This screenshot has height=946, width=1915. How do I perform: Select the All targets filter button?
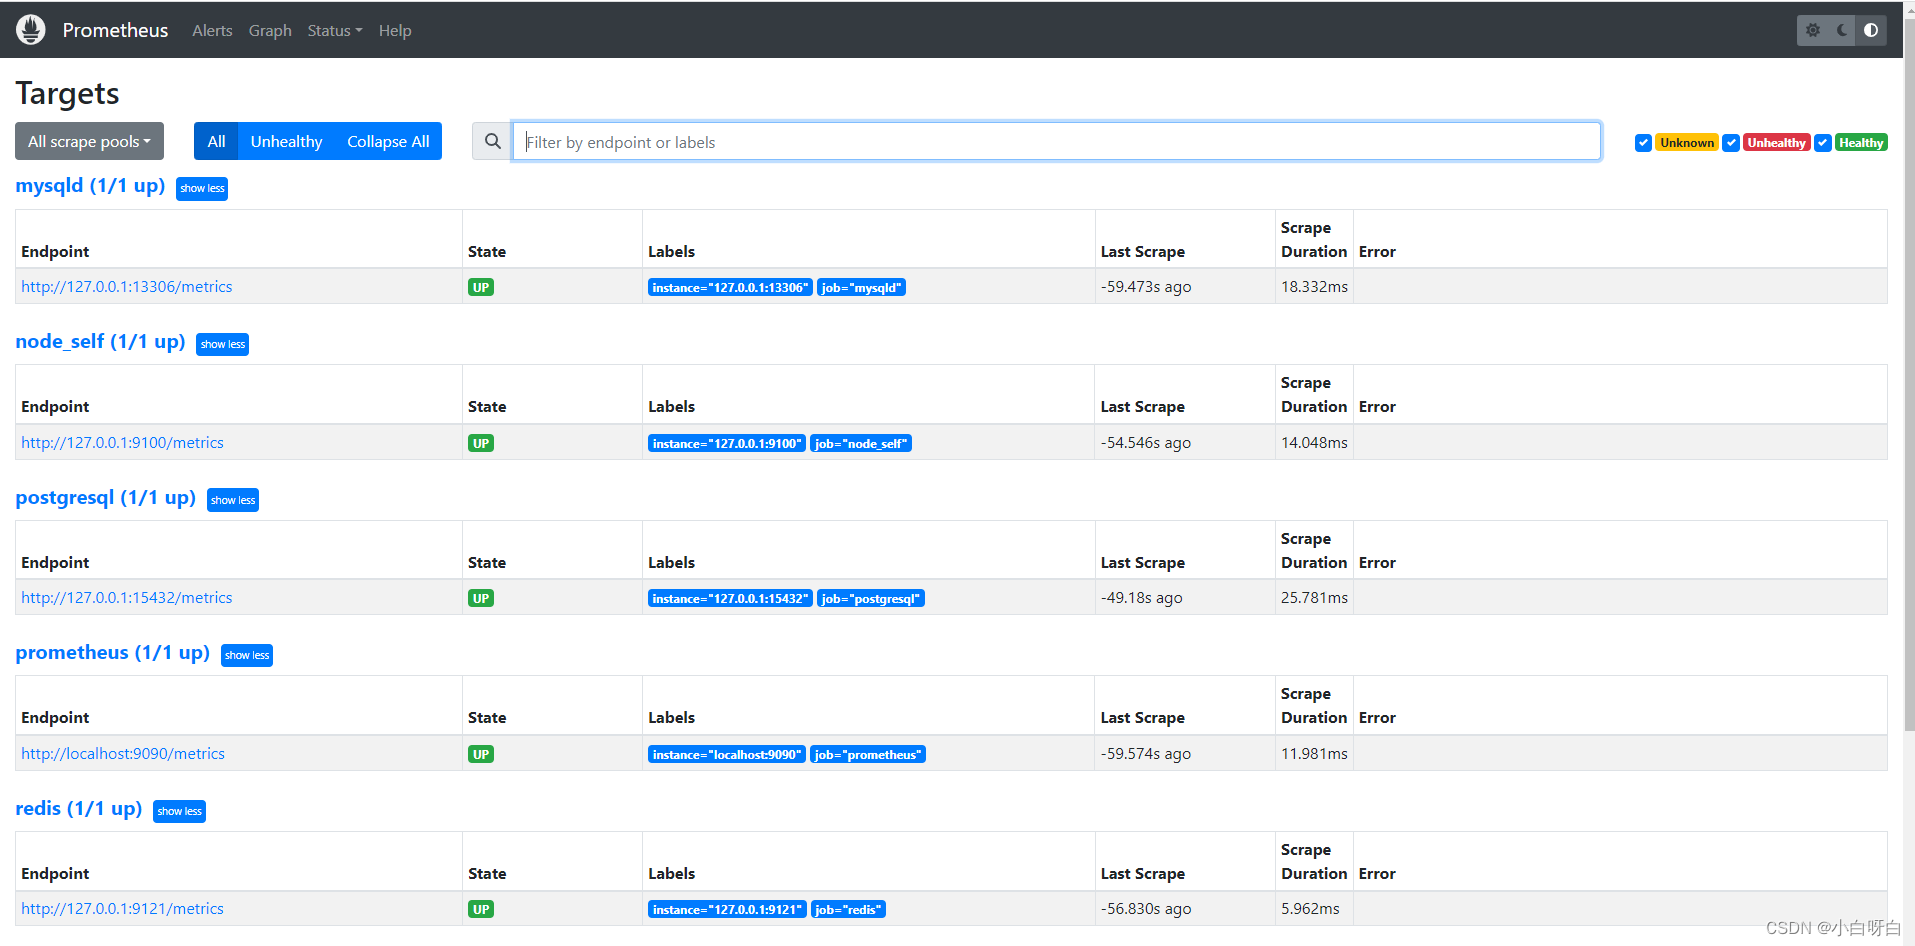coord(216,141)
